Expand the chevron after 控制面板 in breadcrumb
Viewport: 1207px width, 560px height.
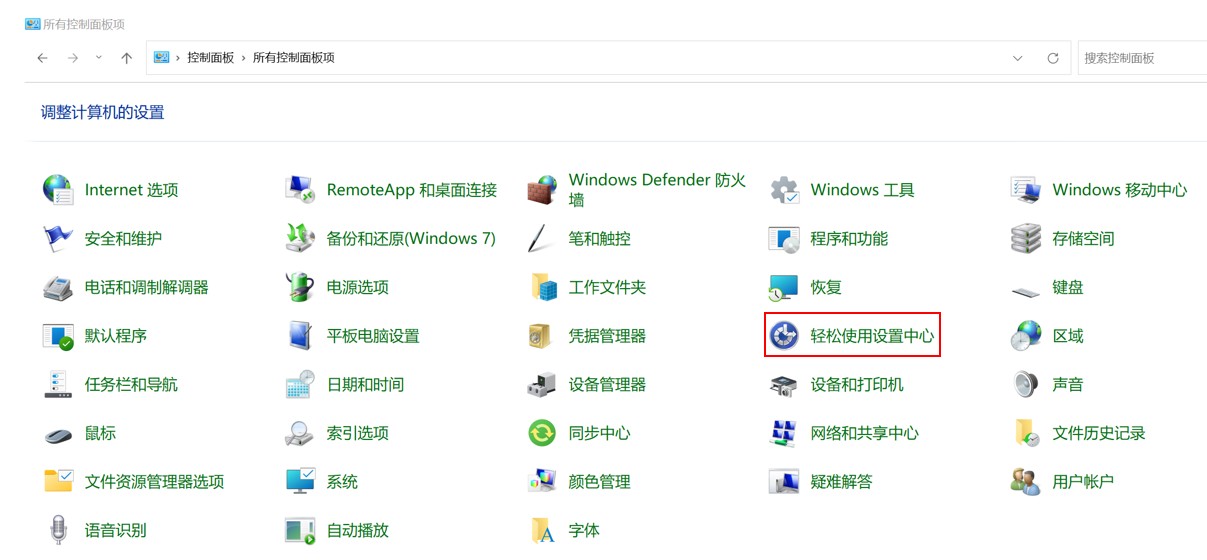(x=243, y=58)
